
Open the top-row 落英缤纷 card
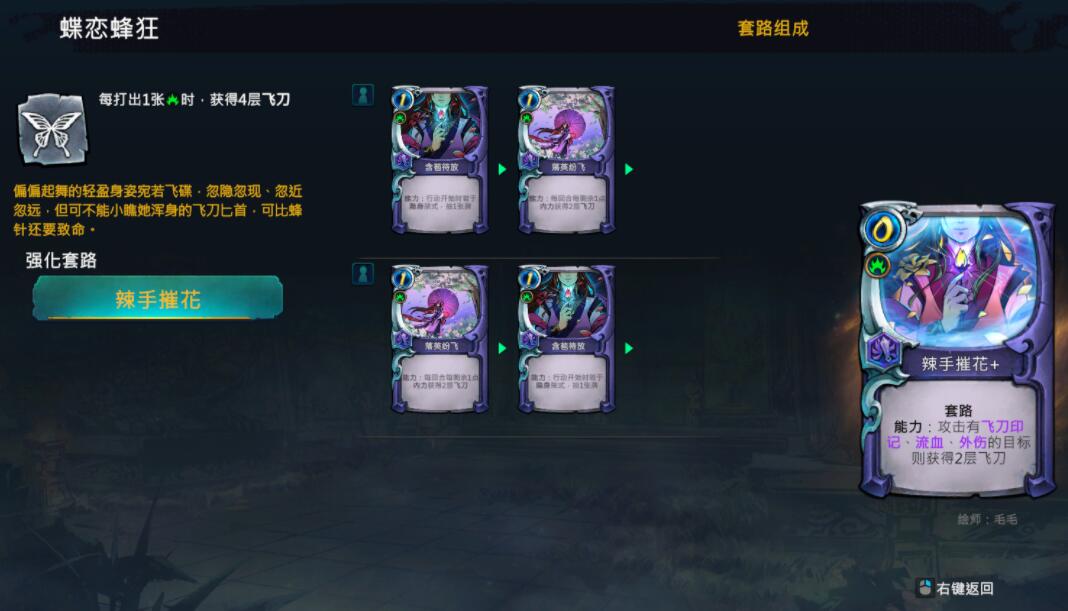coord(566,160)
